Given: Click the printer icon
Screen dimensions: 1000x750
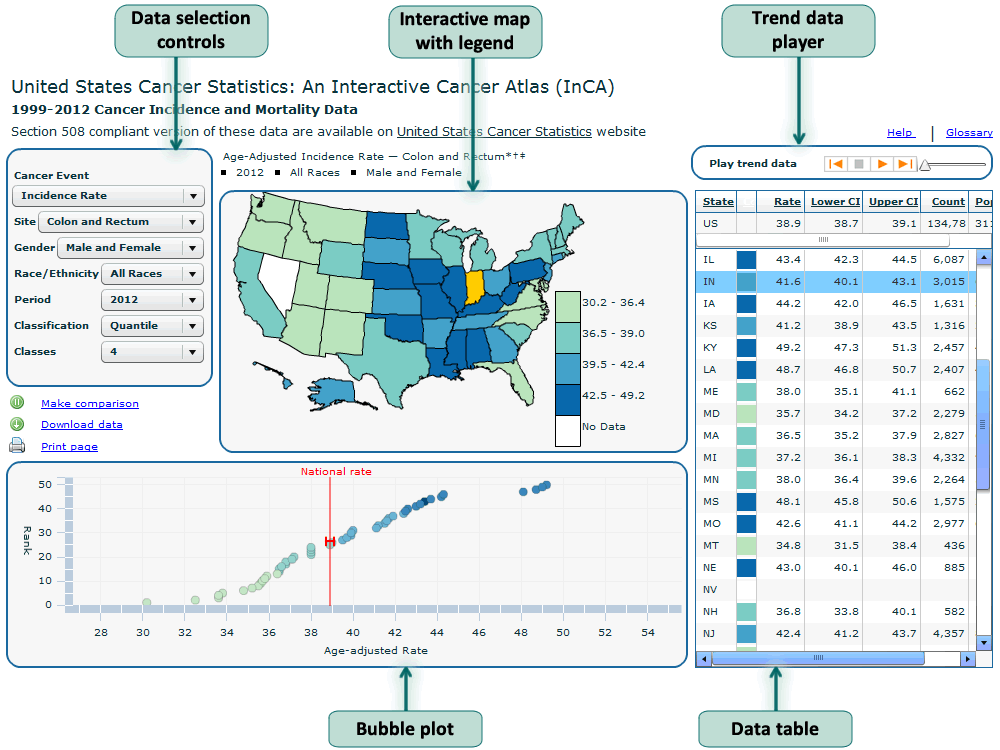Looking at the screenshot, I should coord(17,446).
